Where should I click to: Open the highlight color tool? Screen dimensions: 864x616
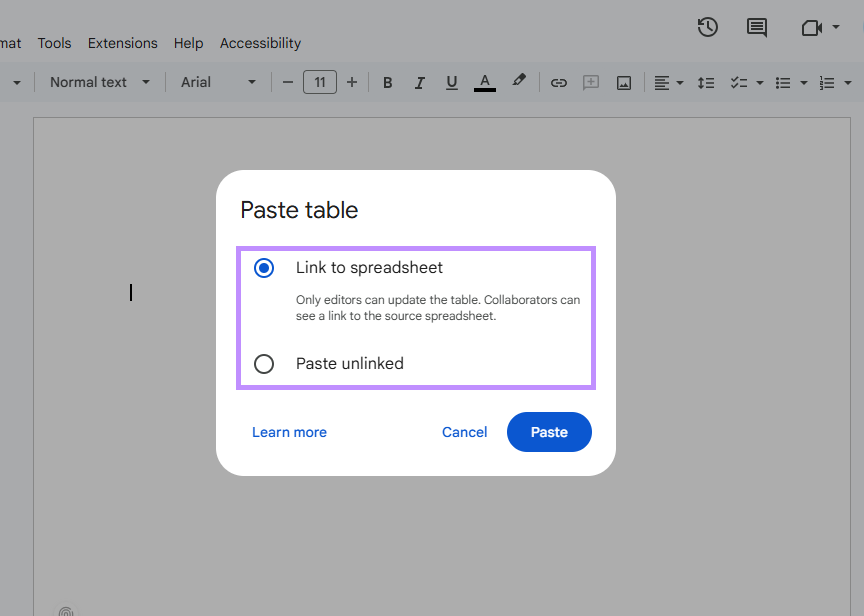tap(519, 82)
